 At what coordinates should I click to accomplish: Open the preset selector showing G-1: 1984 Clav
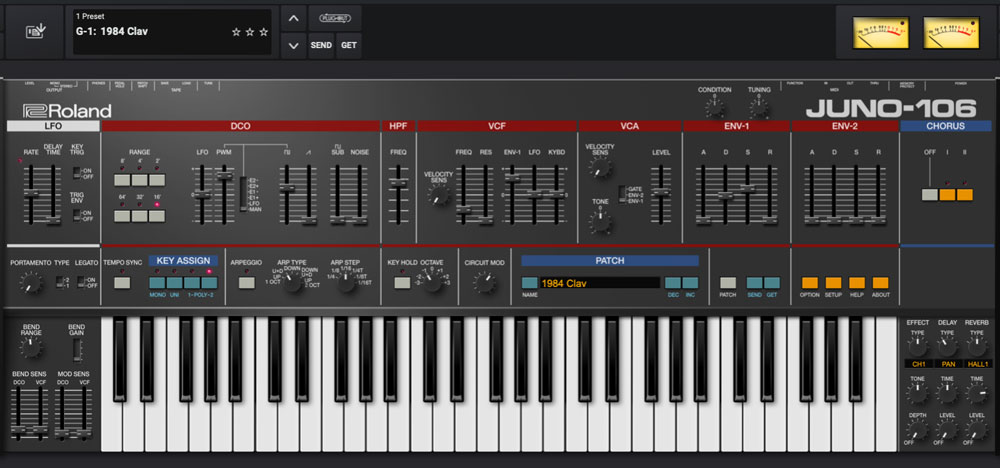(172, 31)
